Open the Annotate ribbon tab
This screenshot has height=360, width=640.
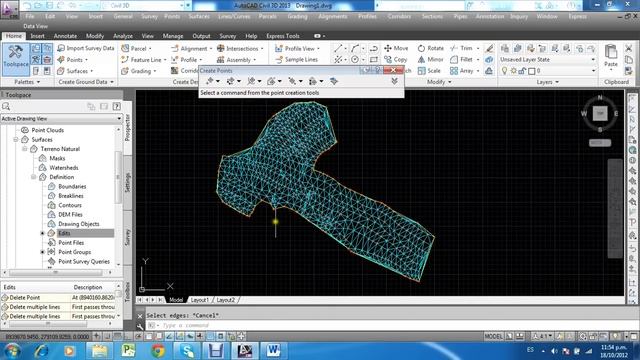tap(65, 36)
